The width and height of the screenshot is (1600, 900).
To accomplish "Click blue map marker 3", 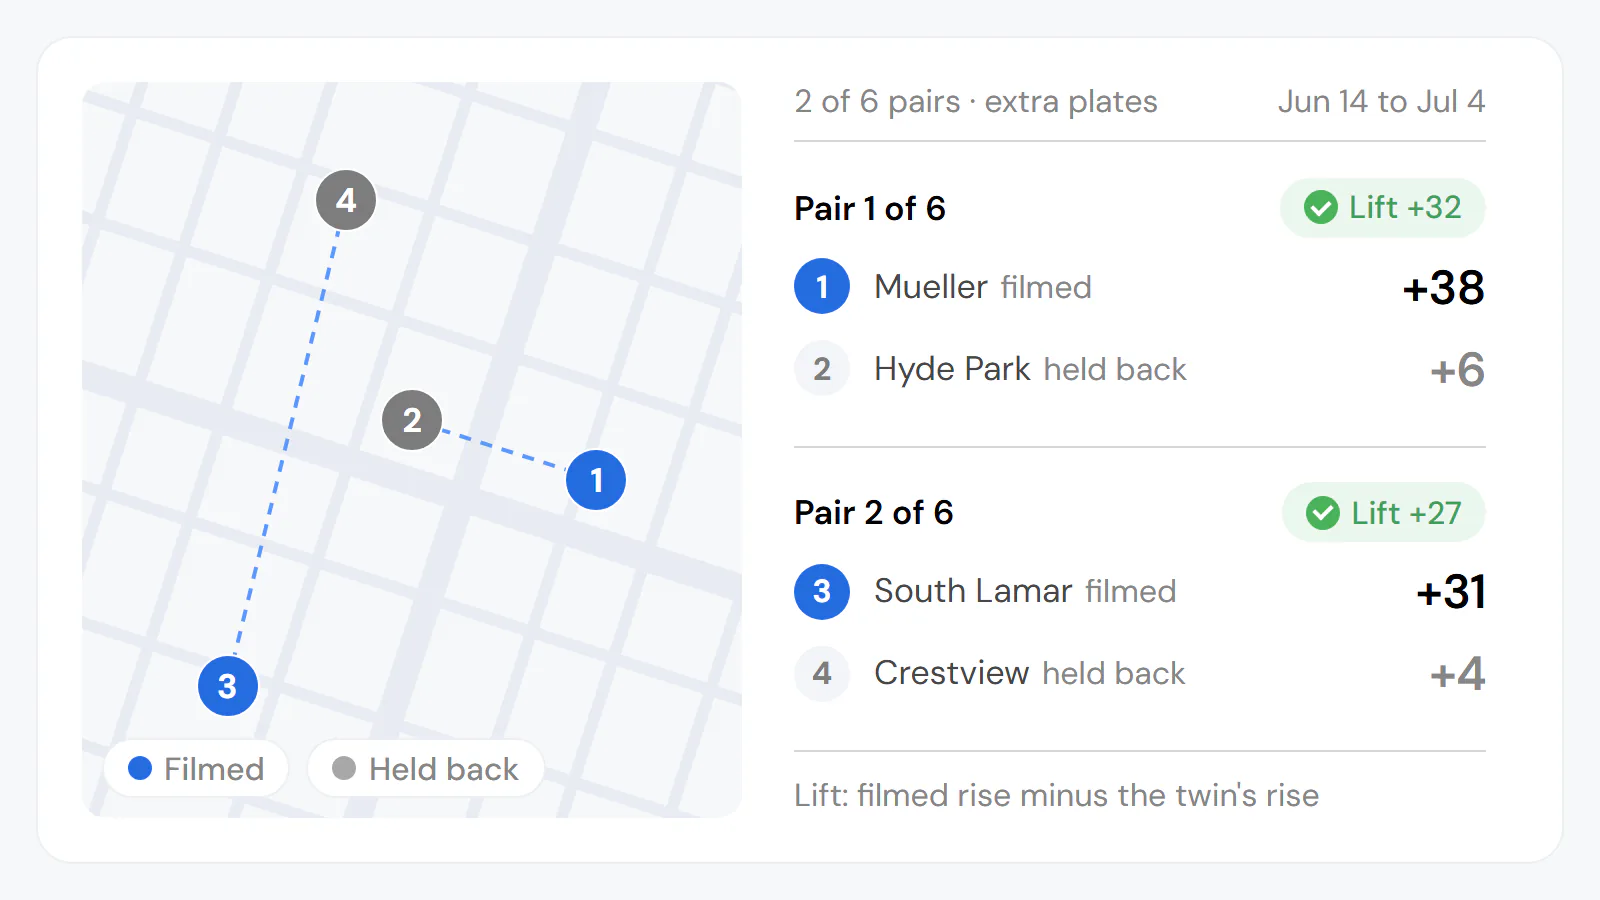I will coord(228,686).
